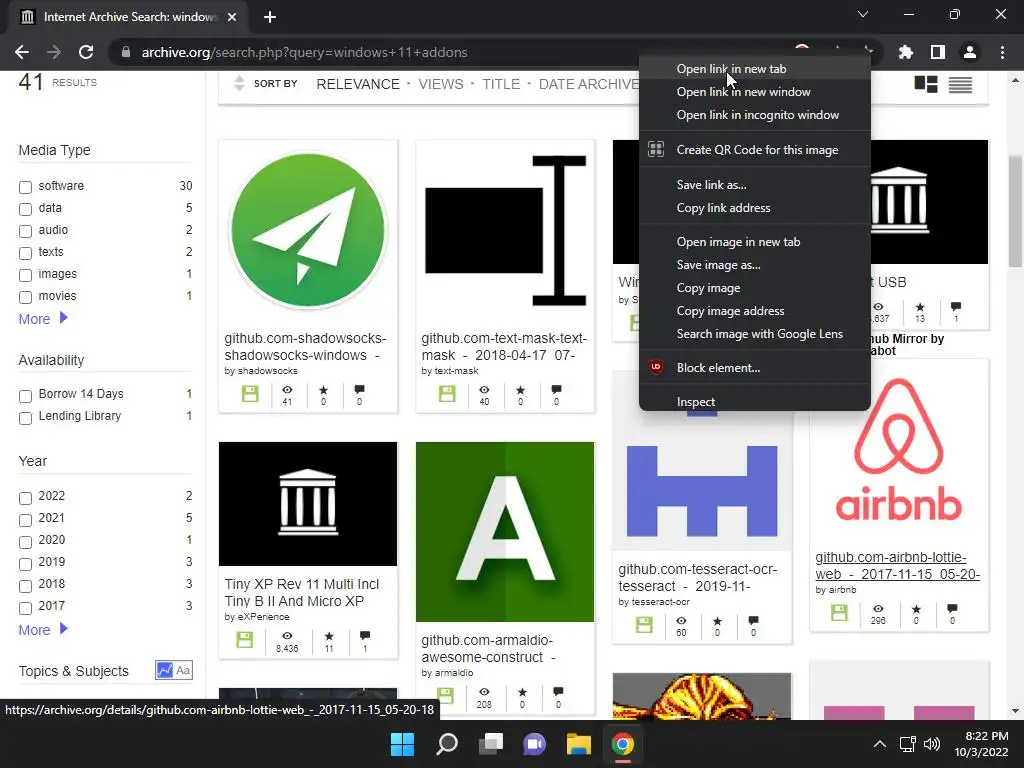The height and width of the screenshot is (768, 1024).
Task: Check the audio media type filter
Action: pos(25,231)
